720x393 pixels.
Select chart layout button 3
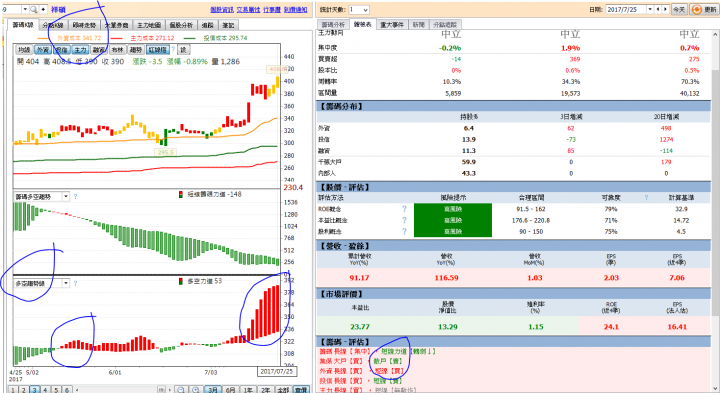click(x=34, y=390)
